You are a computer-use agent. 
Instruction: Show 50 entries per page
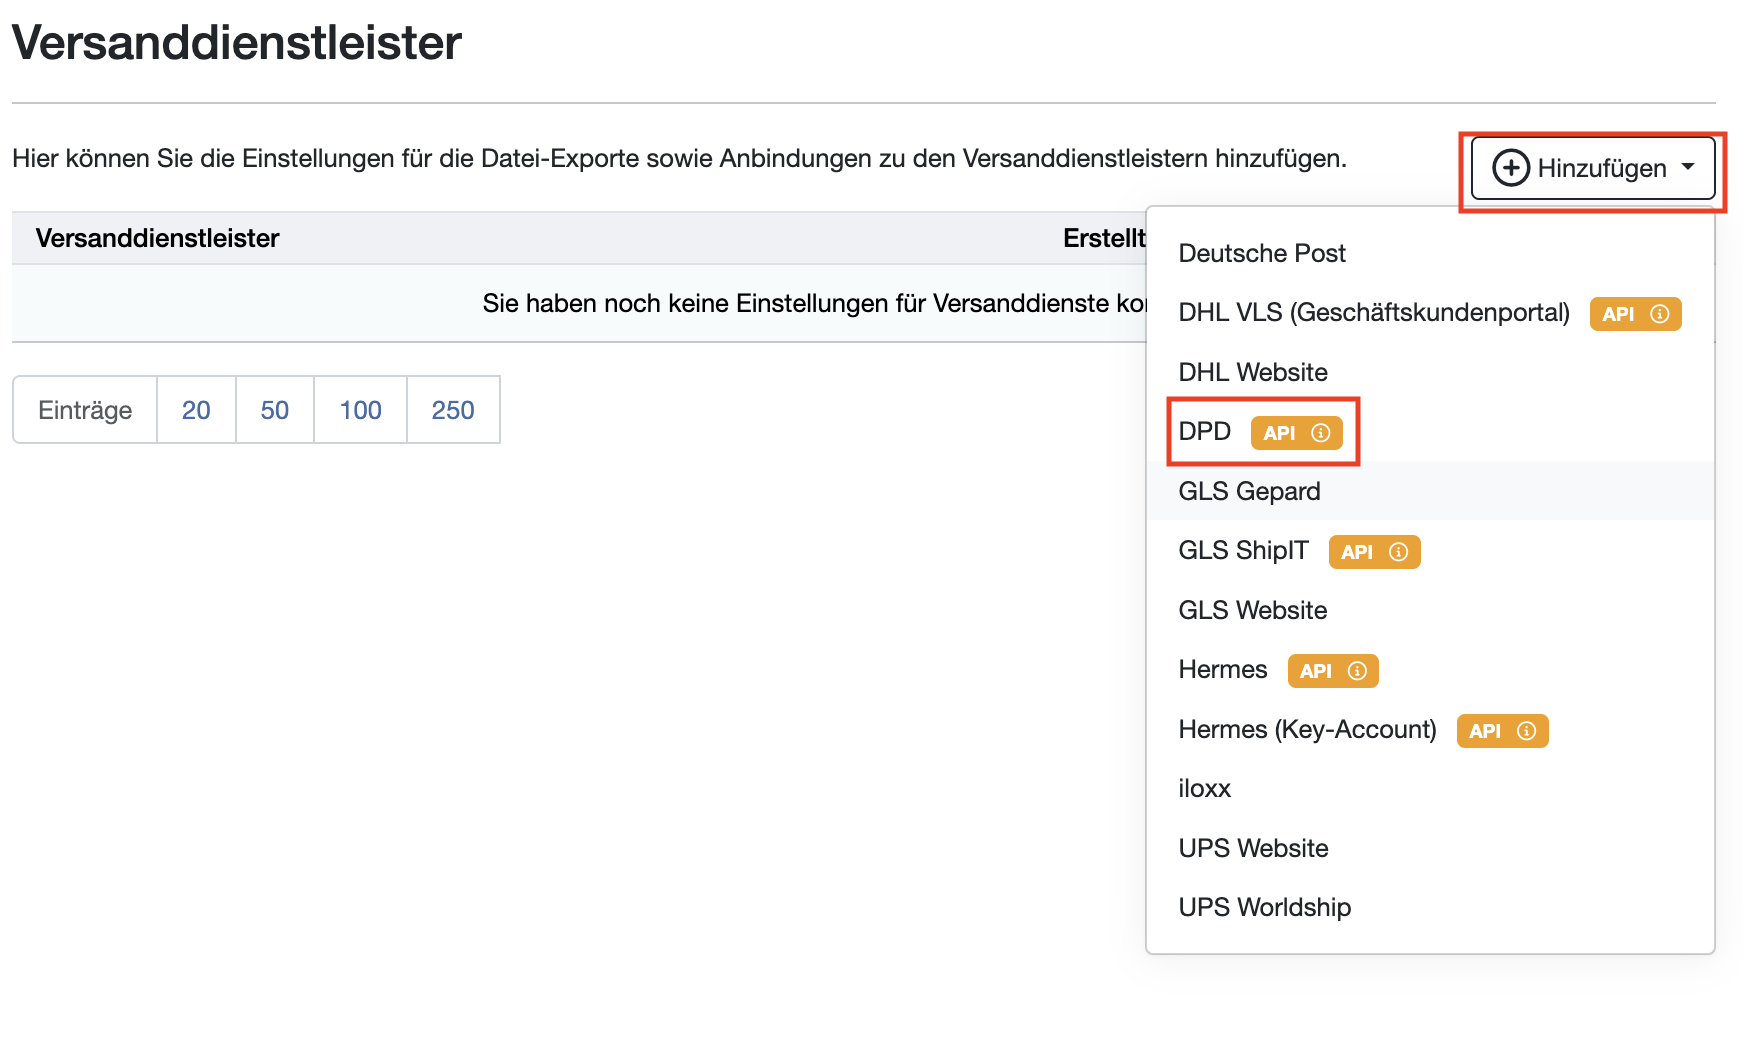275,410
